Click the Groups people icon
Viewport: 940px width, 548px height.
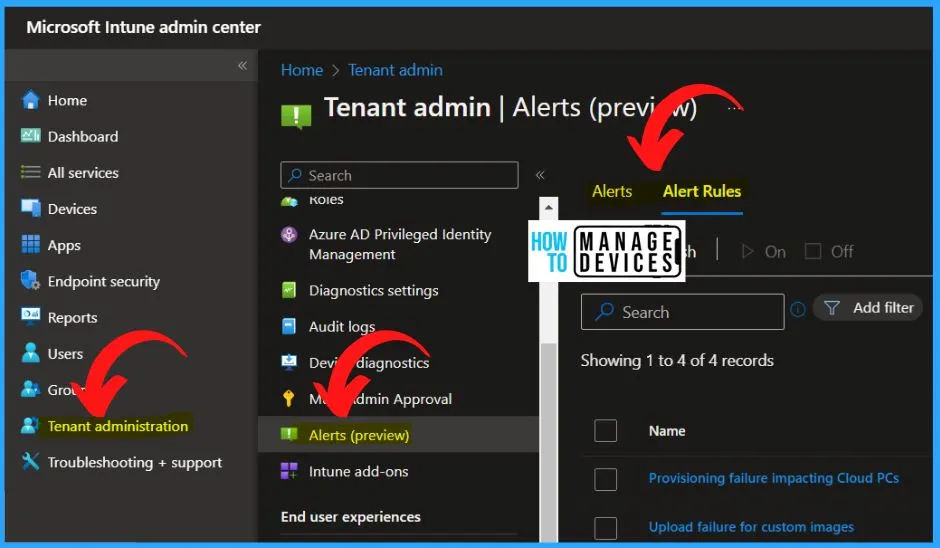(30, 389)
